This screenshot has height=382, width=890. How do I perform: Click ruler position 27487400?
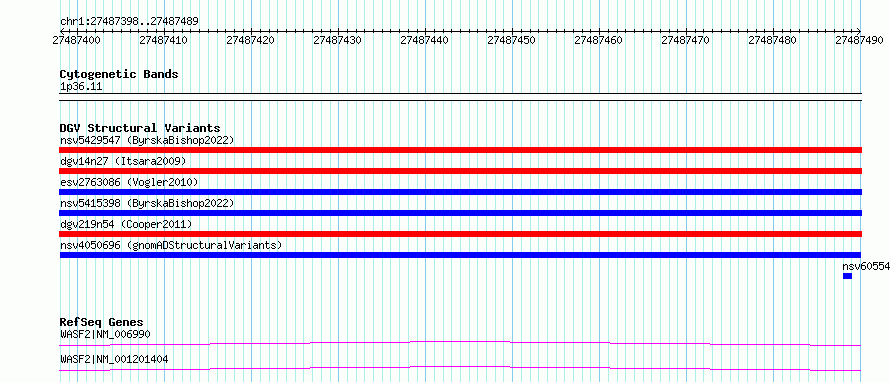(76, 40)
